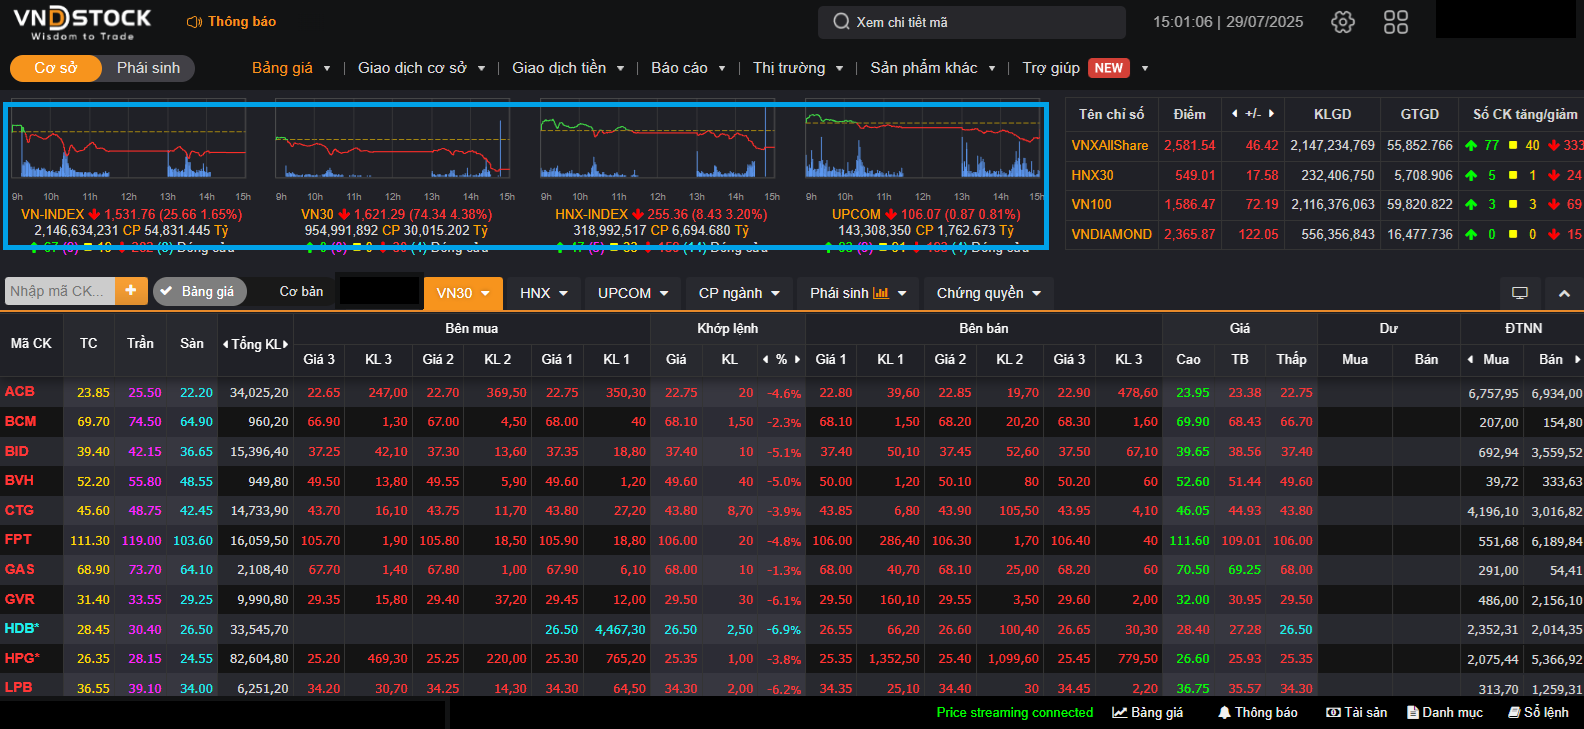Screen dimensions: 1584x729
Task: Open Giao dịch tiền menu
Action: pos(568,68)
